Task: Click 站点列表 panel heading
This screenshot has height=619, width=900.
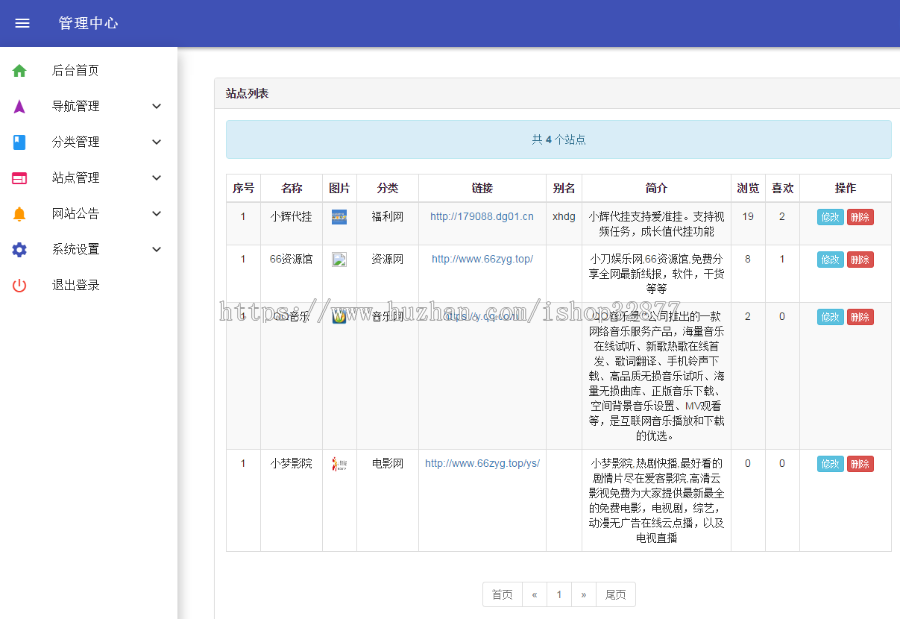Action: pos(247,94)
